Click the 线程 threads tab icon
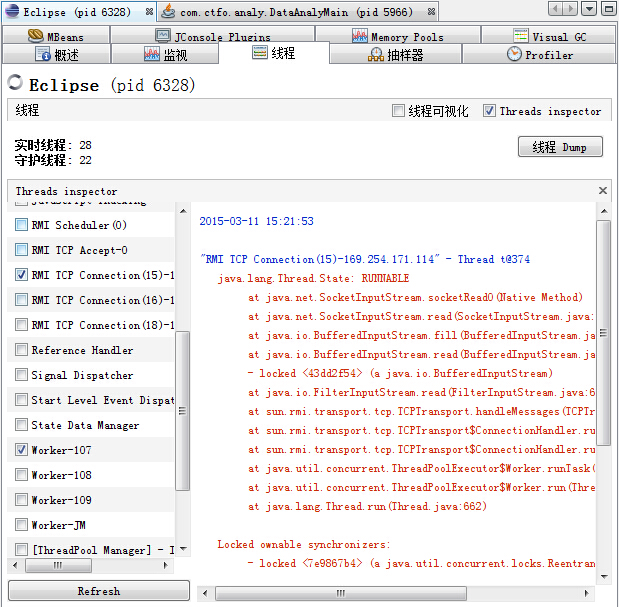The height and width of the screenshot is (607, 619). 260,52
